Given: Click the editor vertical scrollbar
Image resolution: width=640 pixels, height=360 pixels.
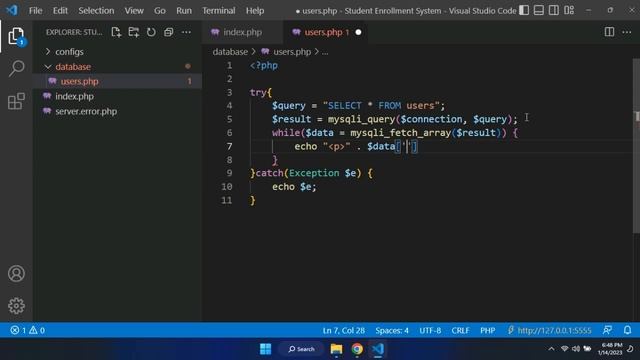Looking at the screenshot, I should point(636,145).
